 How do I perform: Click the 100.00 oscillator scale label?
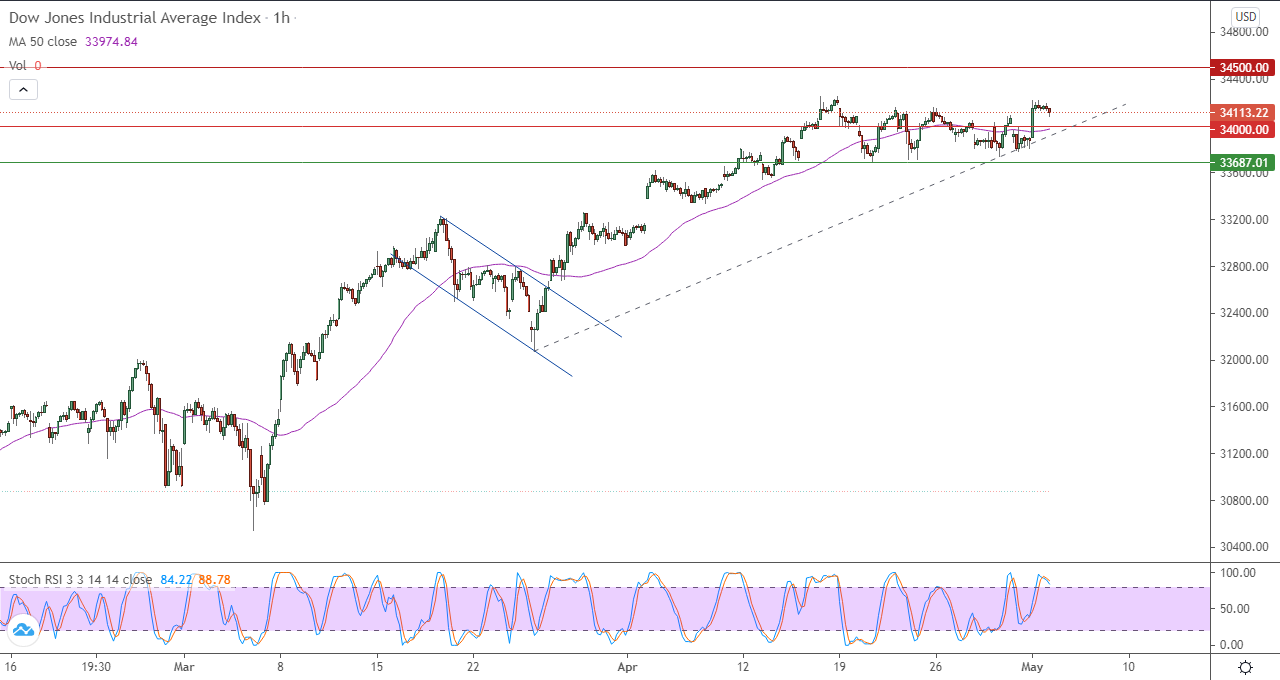[1237, 573]
